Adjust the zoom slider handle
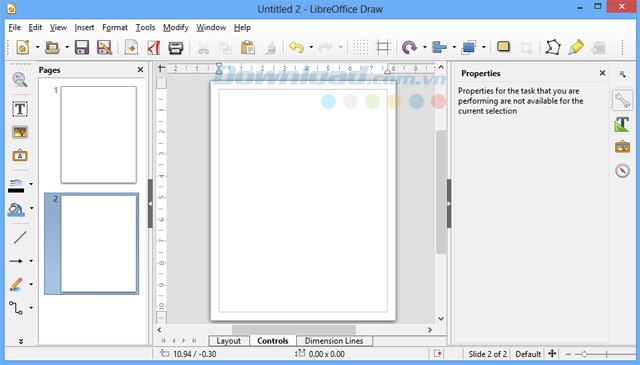 (584, 354)
